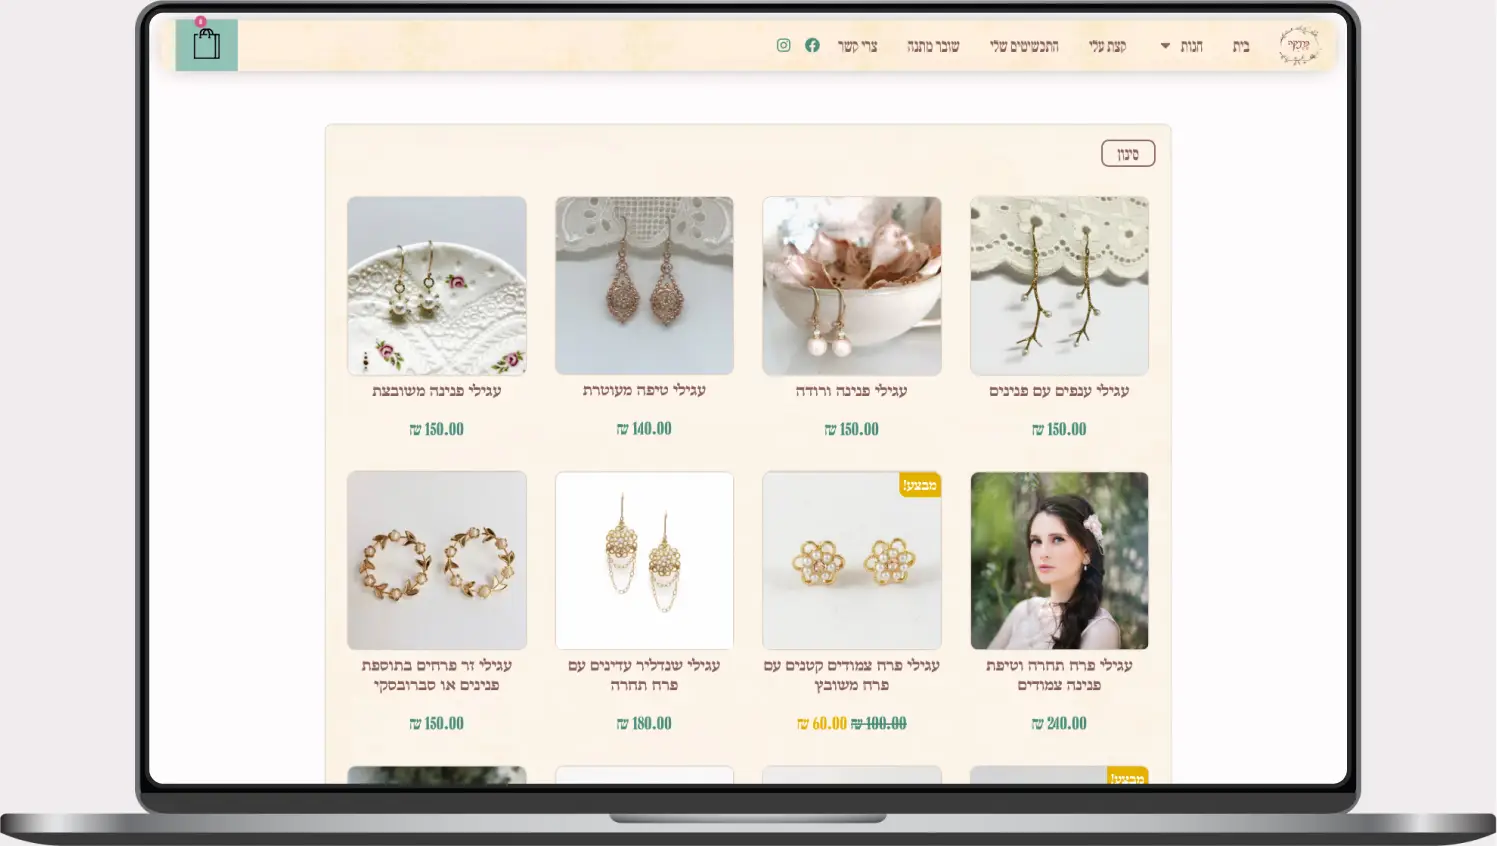Screen dimensions: 1497x846
Task: Click the 140.00 price of teardrop earrings
Action: (x=644, y=429)
